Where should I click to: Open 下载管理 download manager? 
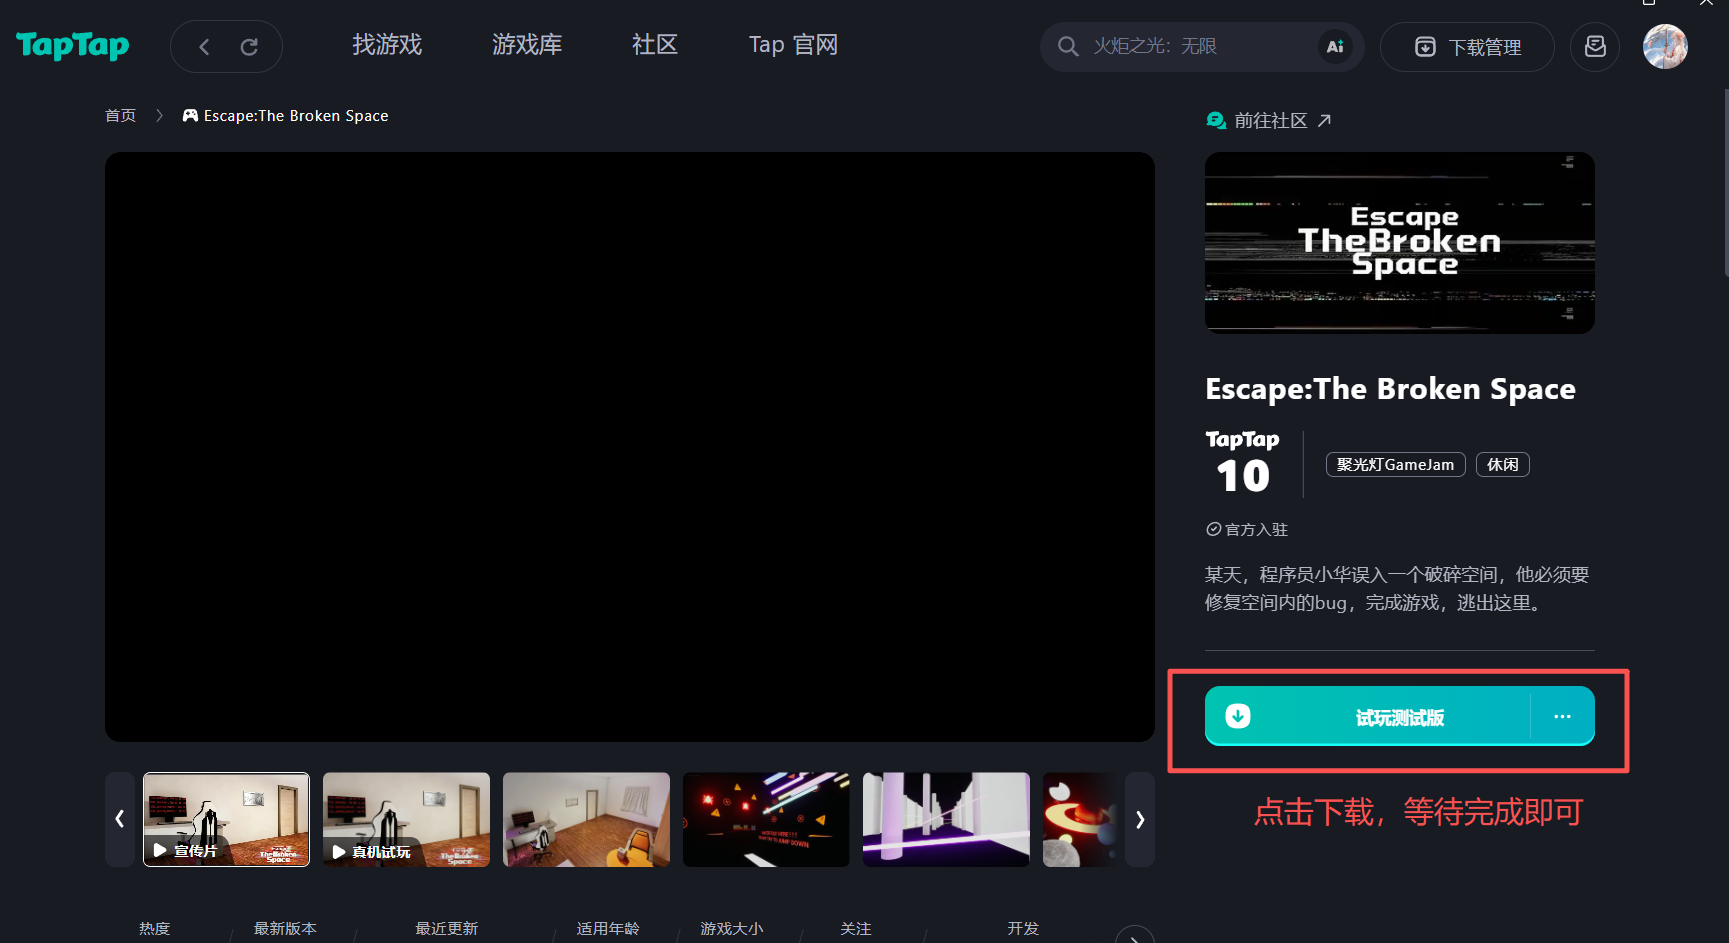[x=1467, y=47]
